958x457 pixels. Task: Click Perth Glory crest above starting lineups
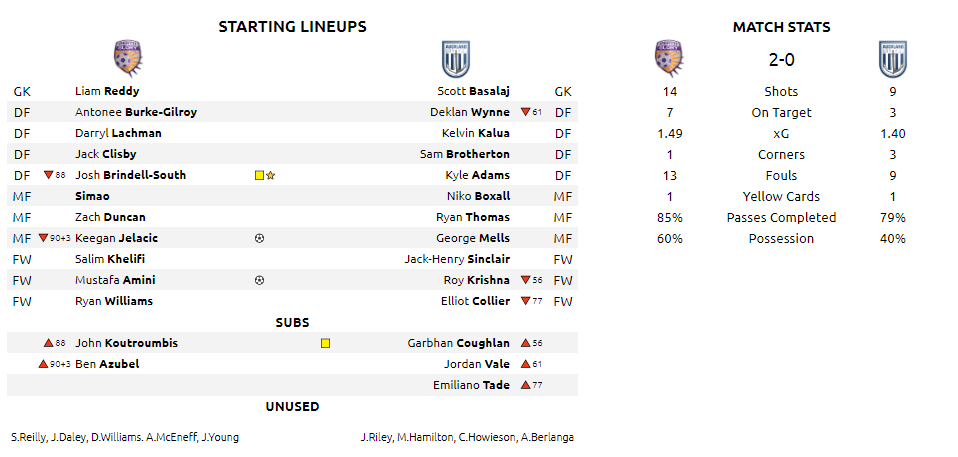(x=128, y=59)
